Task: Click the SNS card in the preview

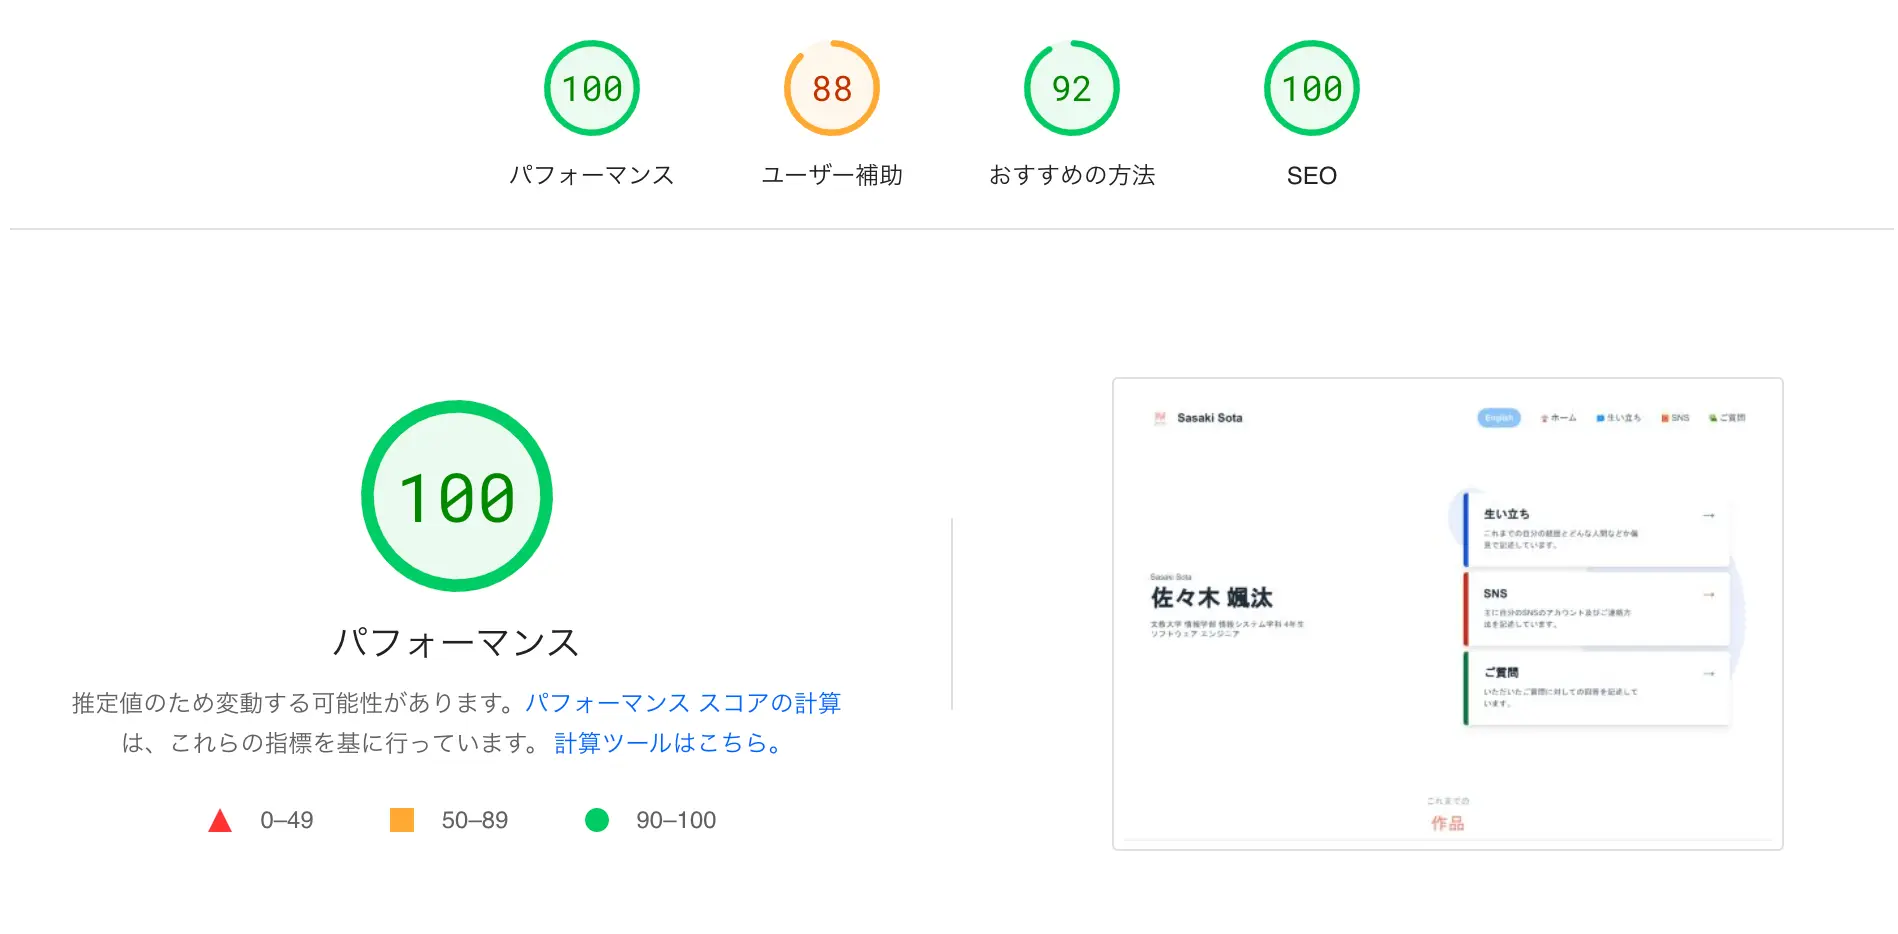Action: [1596, 608]
